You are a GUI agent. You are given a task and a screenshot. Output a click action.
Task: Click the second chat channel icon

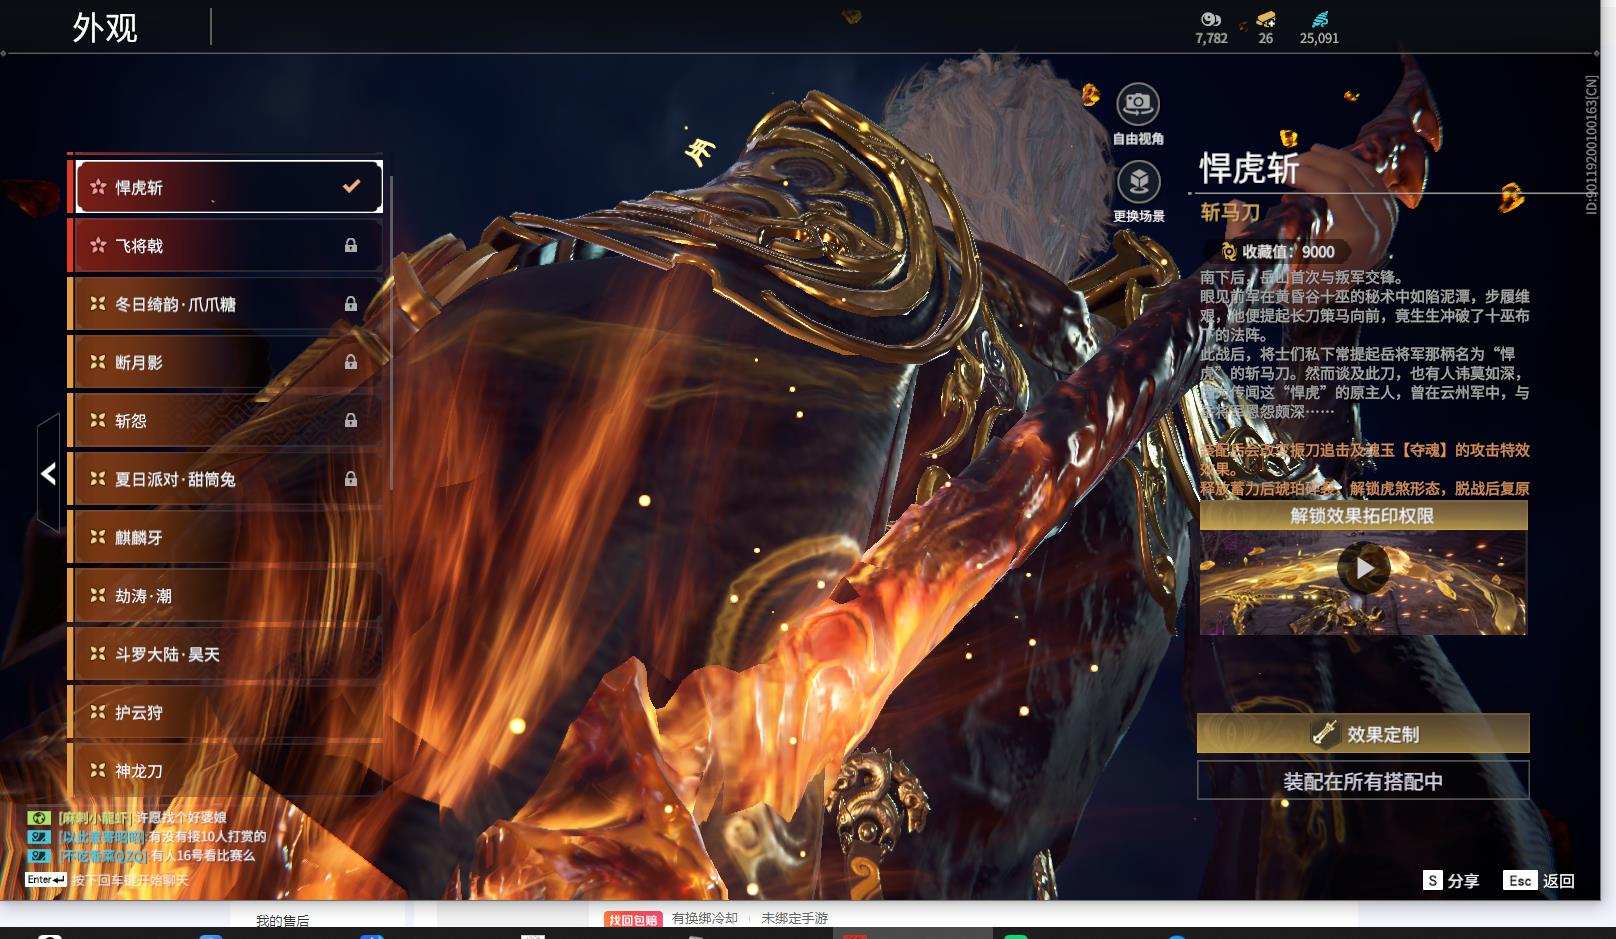(38, 837)
